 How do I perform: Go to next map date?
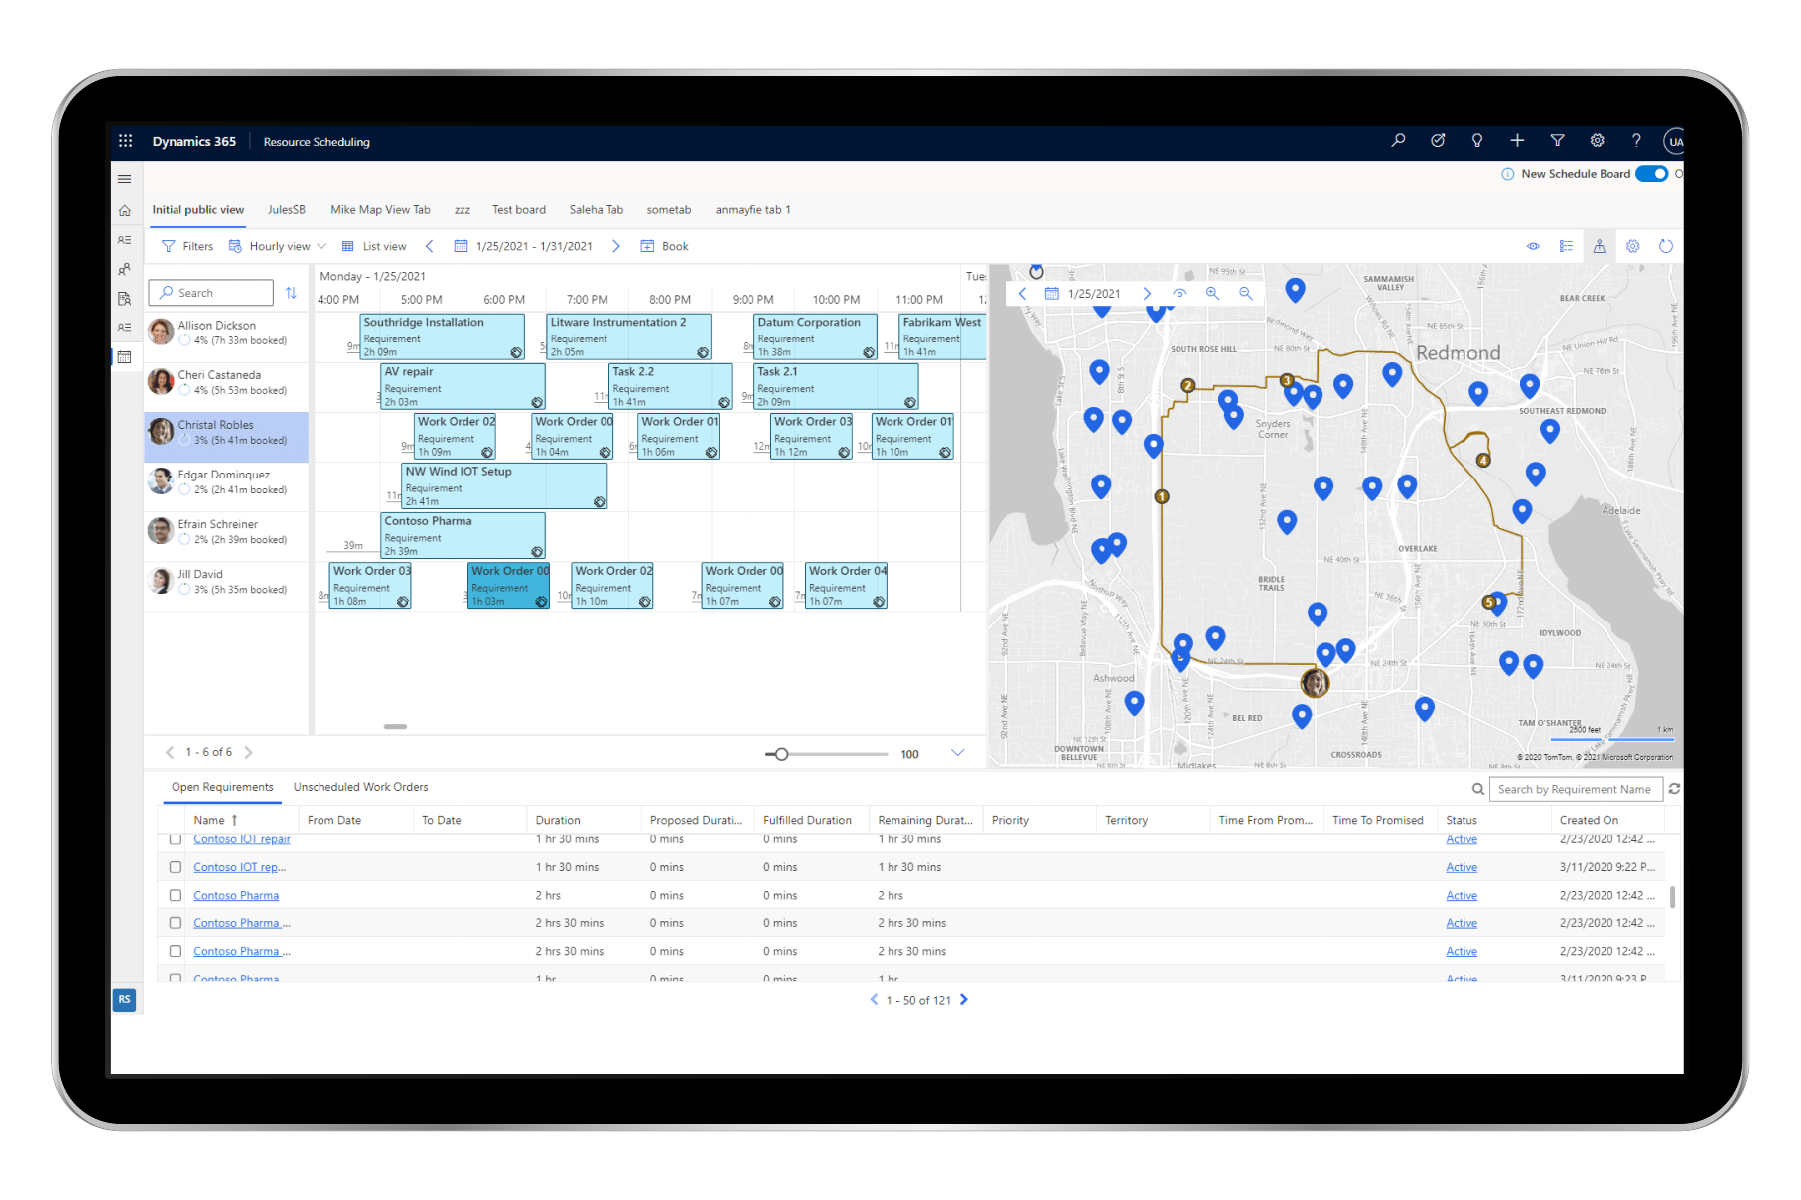[x=1147, y=294]
